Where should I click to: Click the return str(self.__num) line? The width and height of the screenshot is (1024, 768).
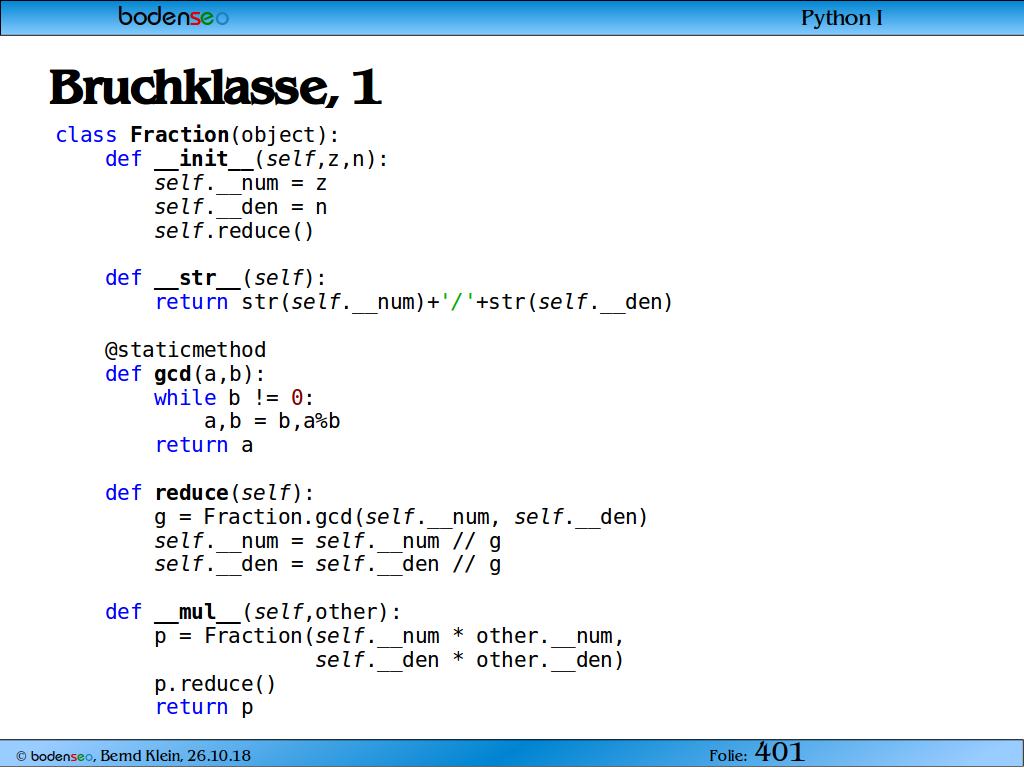pos(413,302)
